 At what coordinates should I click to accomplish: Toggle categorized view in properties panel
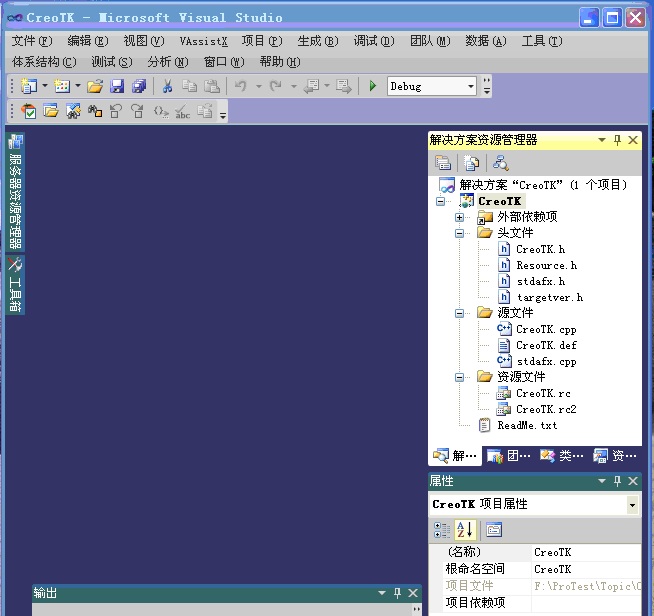click(x=442, y=530)
